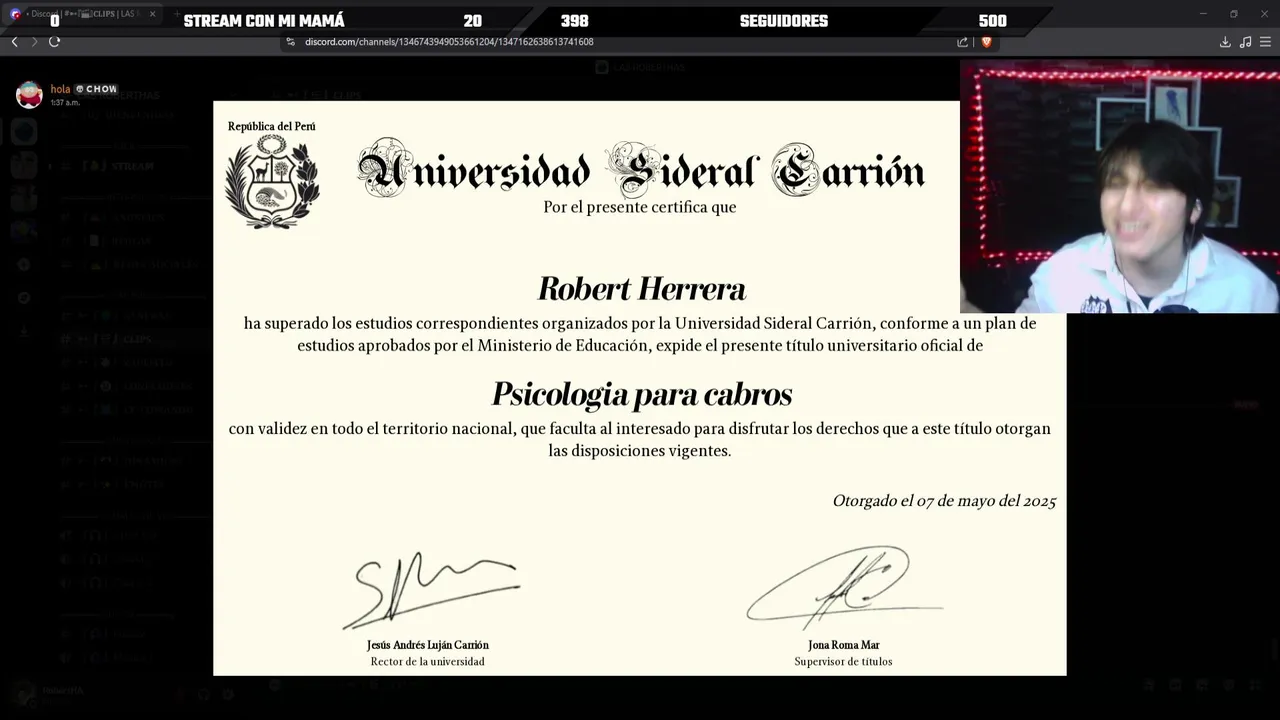Open a new browser tab
The image size is (1280, 720).
[177, 14]
